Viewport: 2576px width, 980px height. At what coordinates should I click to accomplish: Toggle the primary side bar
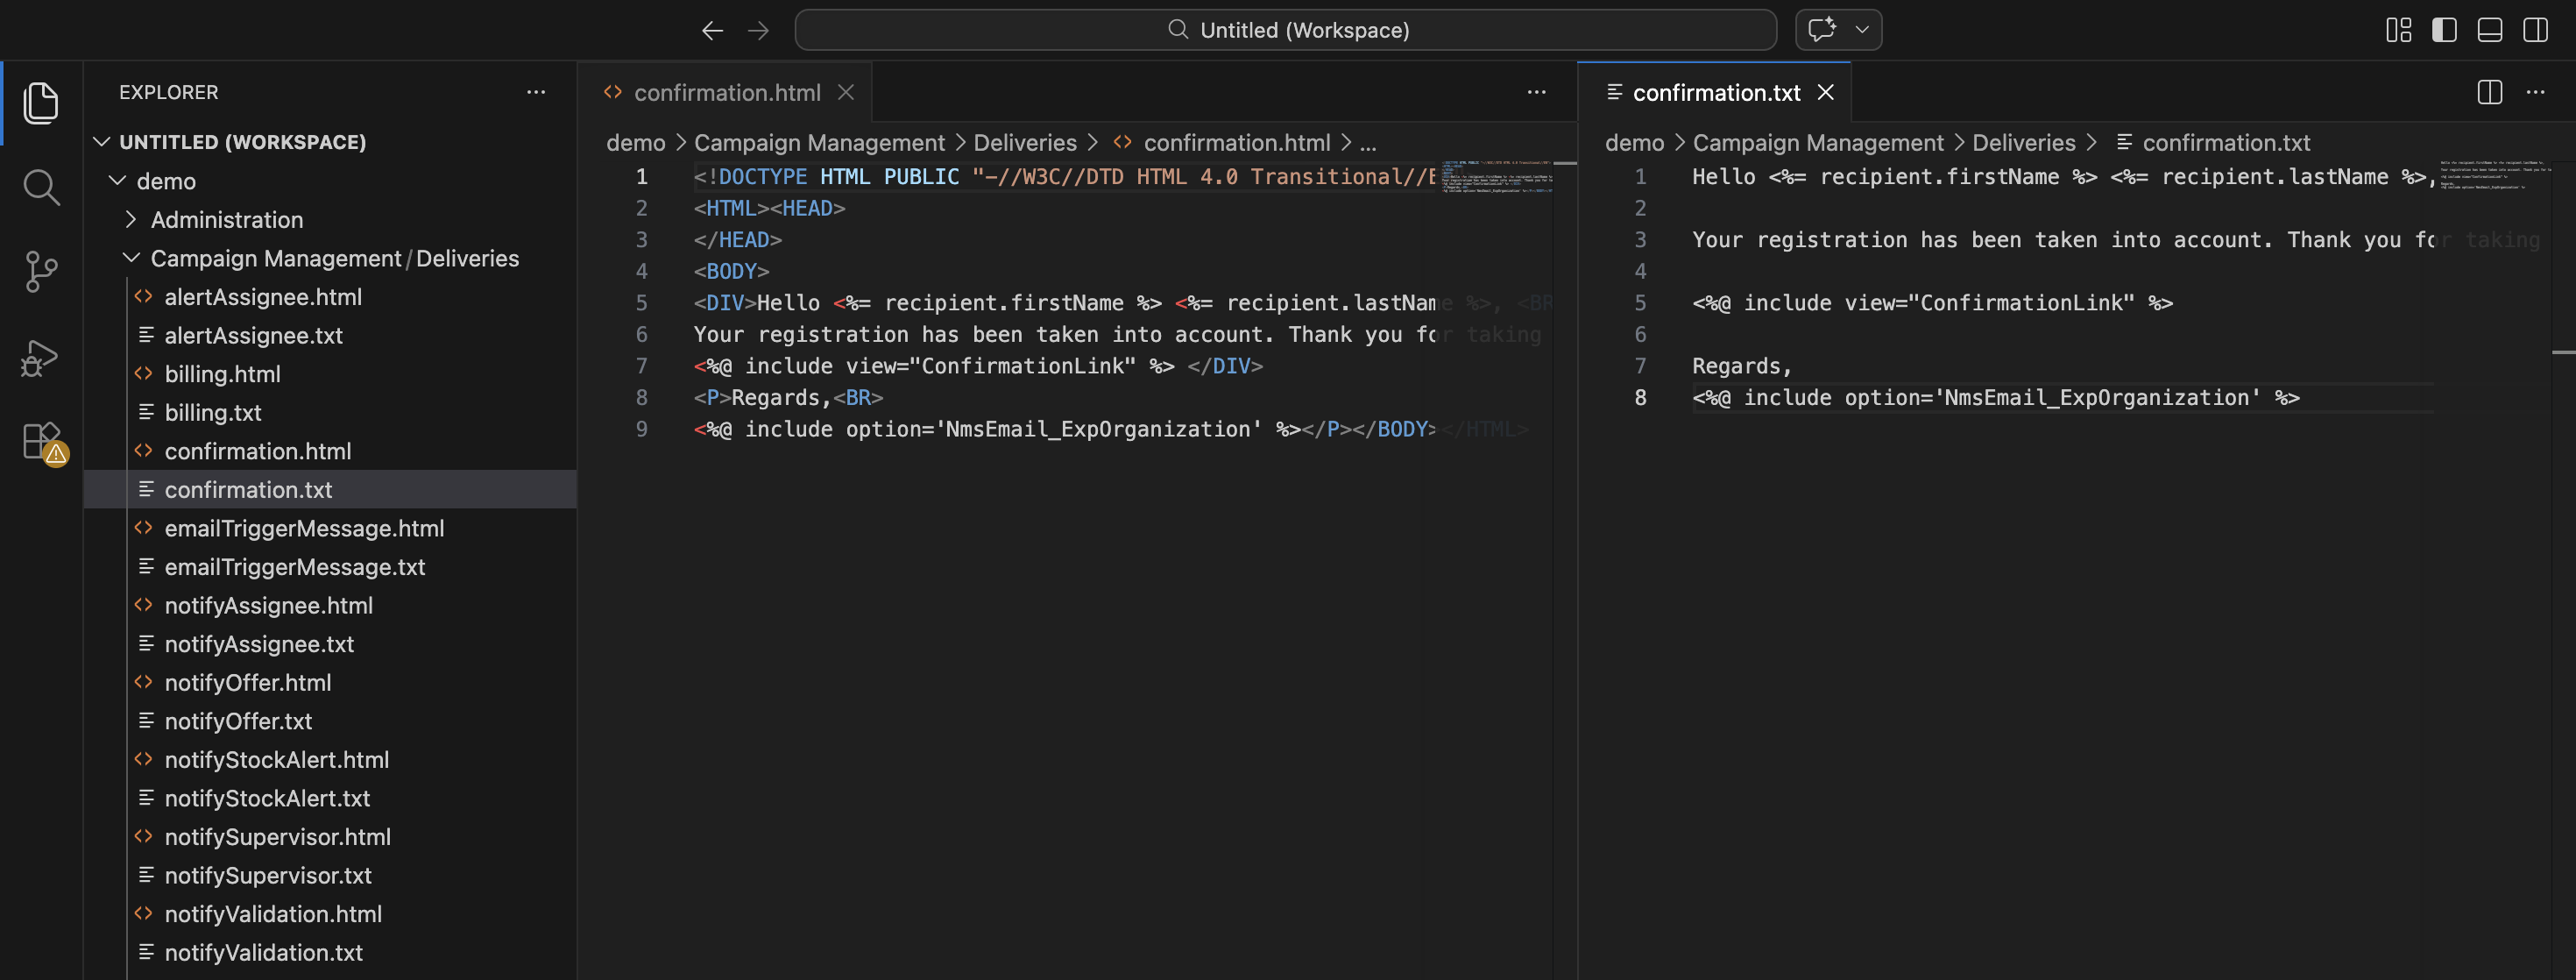[2444, 30]
